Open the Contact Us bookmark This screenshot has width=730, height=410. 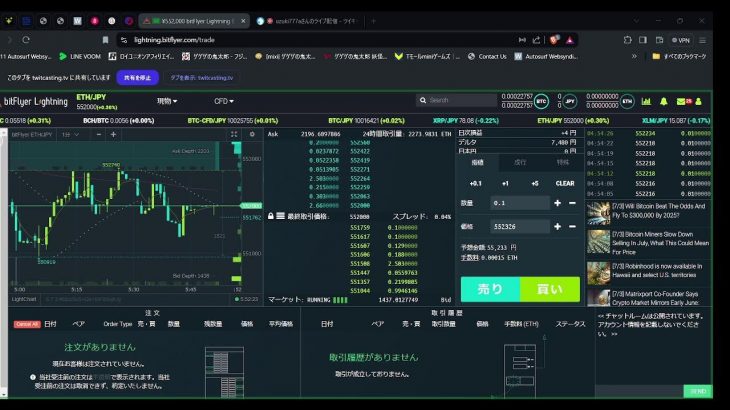487,56
